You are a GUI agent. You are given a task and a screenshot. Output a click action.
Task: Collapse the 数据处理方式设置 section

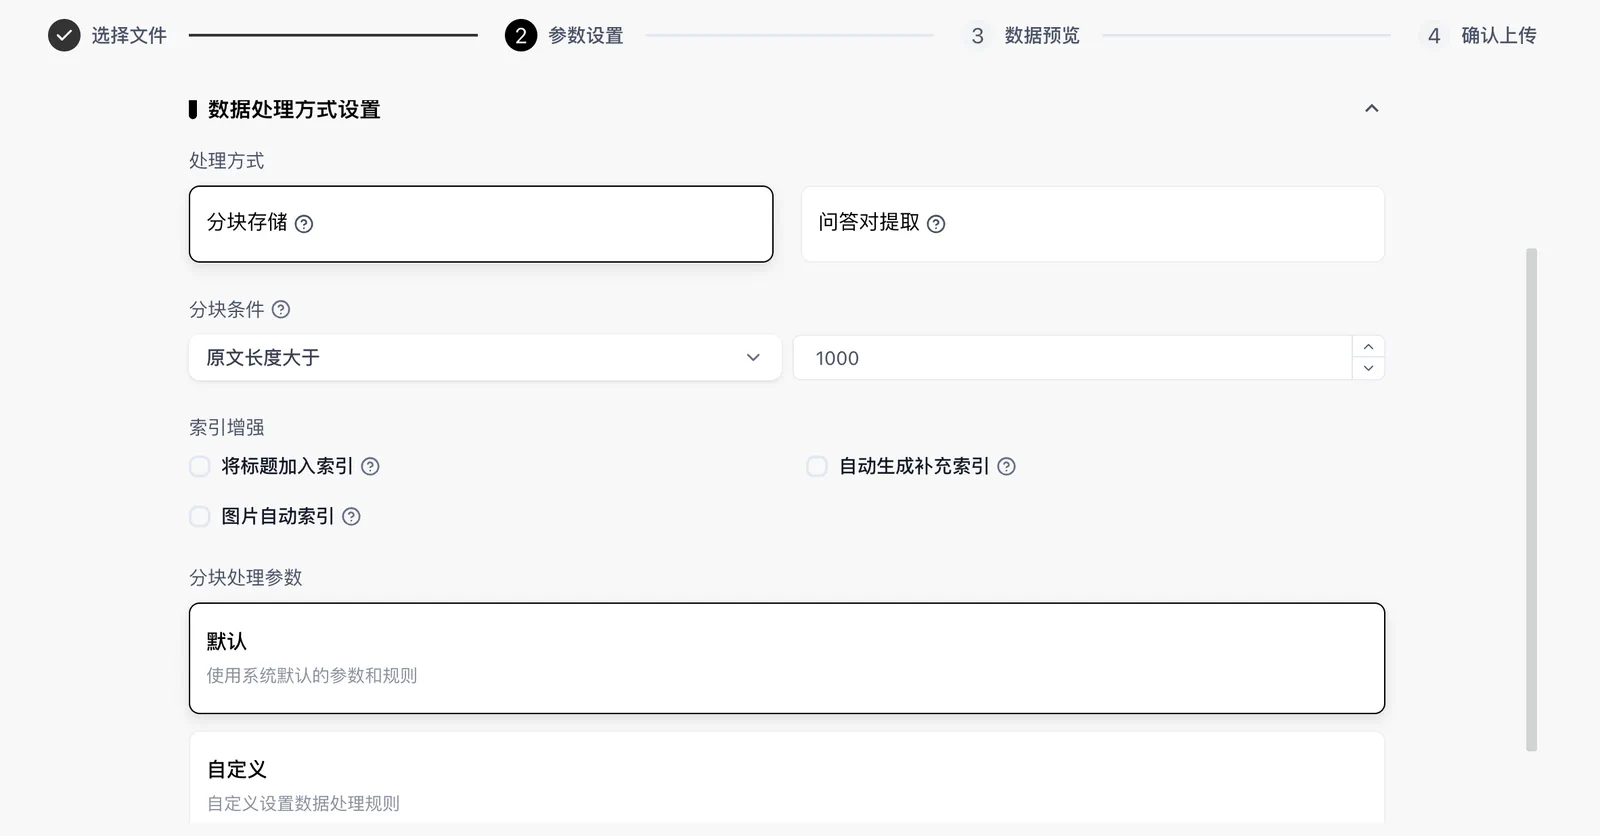[1372, 108]
